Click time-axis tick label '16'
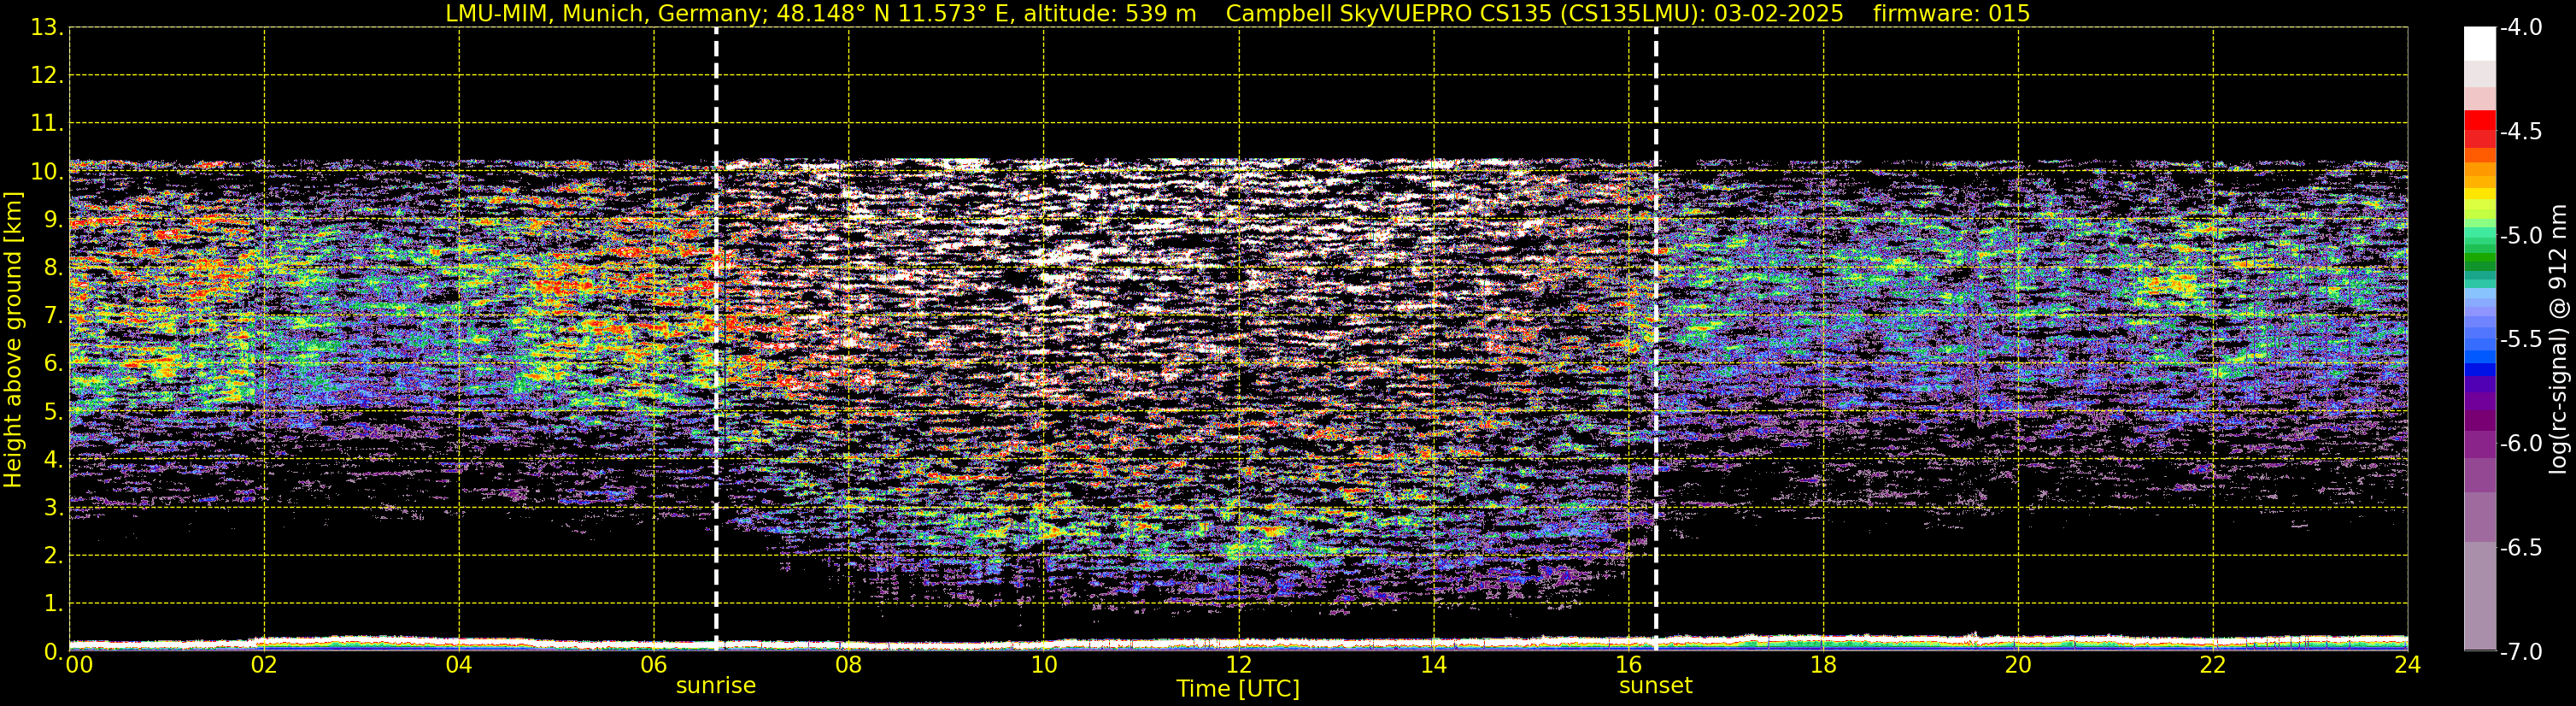The image size is (2576, 706). (1629, 664)
